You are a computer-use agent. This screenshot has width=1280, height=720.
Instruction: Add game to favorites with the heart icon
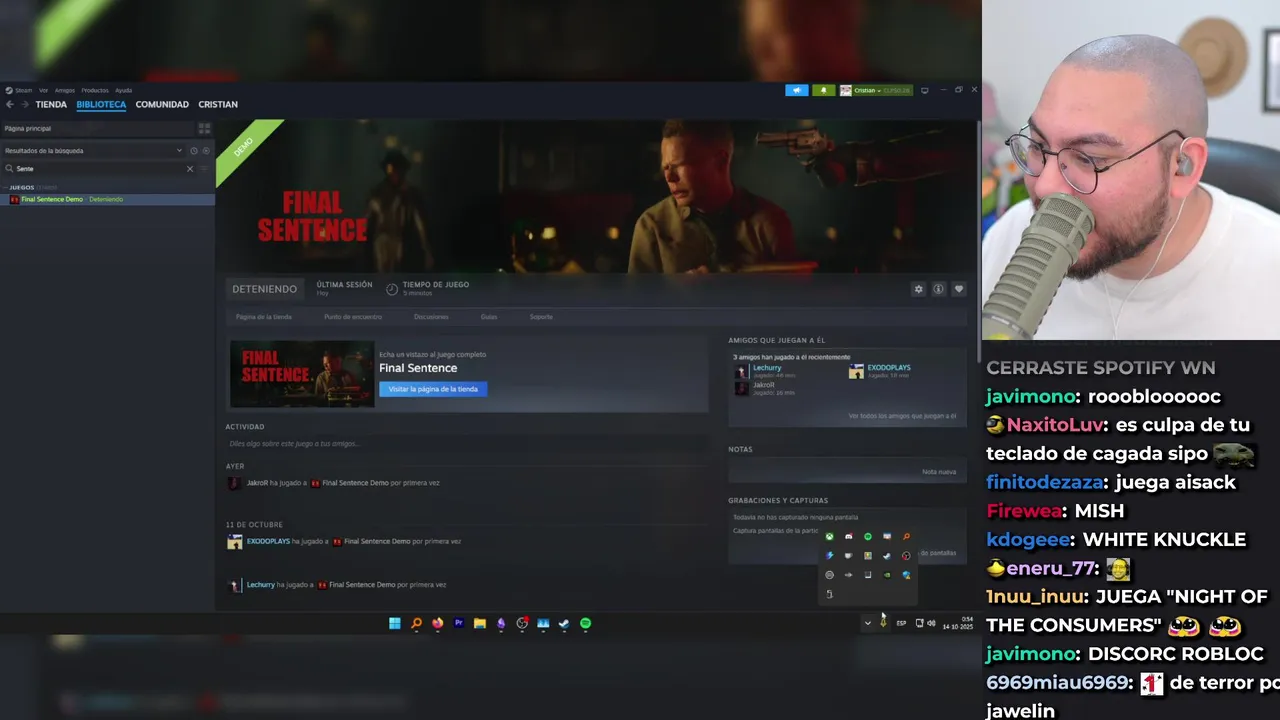point(958,289)
